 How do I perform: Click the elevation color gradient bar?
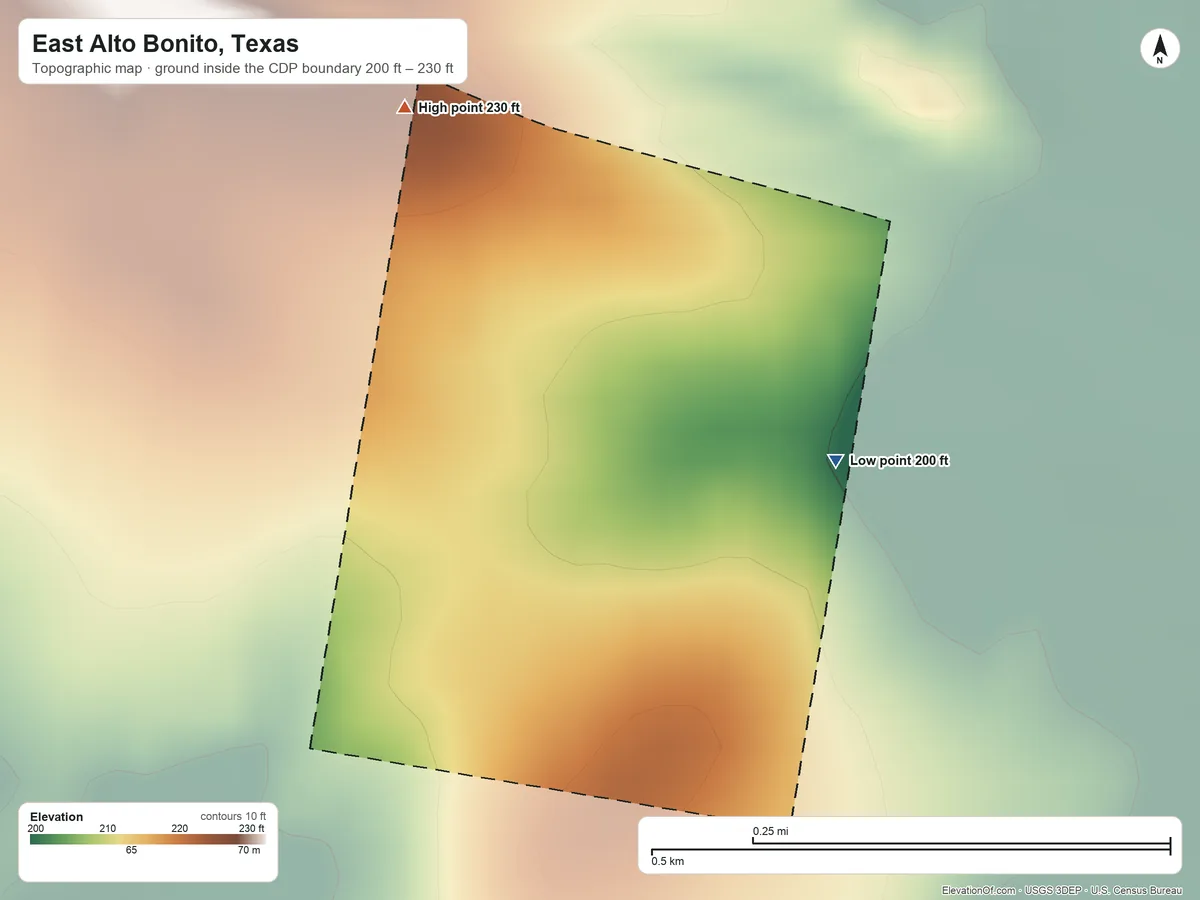[148, 839]
